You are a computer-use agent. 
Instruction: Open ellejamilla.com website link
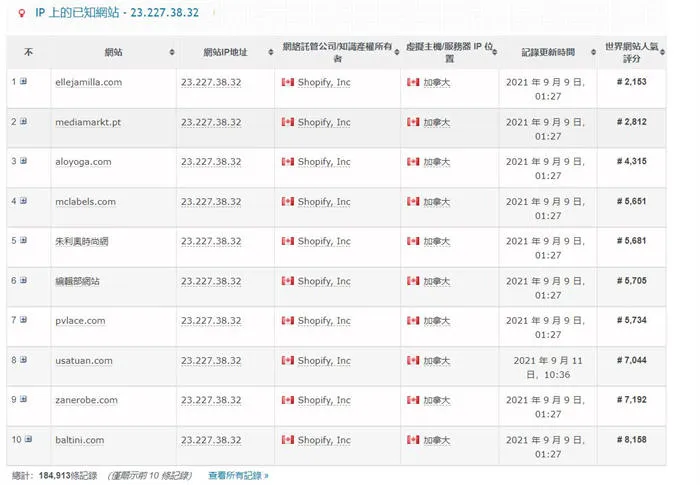click(88, 82)
